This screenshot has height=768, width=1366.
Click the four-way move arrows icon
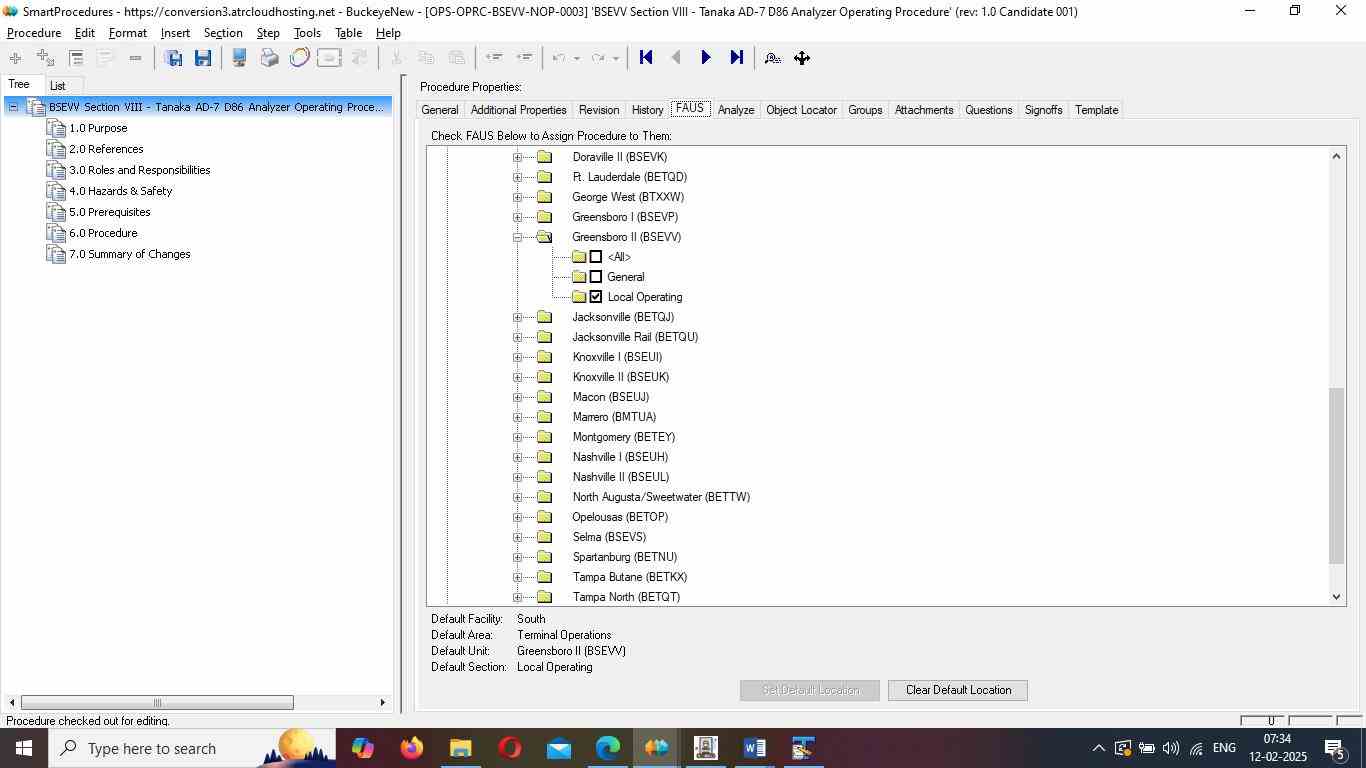point(802,58)
